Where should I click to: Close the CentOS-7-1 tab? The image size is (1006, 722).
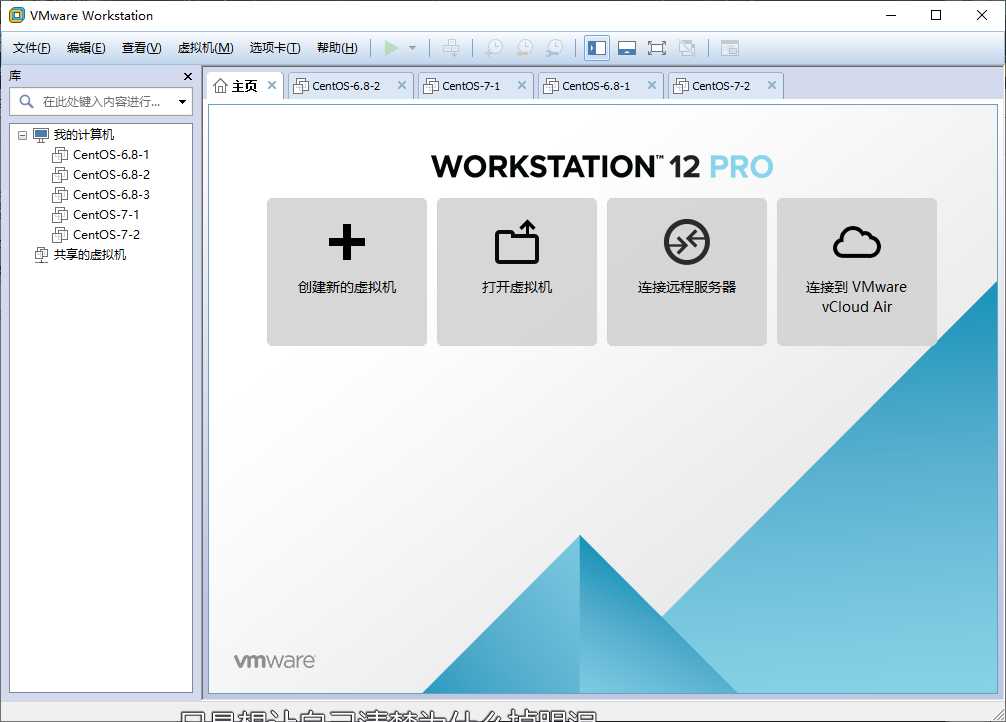pyautogui.click(x=522, y=85)
